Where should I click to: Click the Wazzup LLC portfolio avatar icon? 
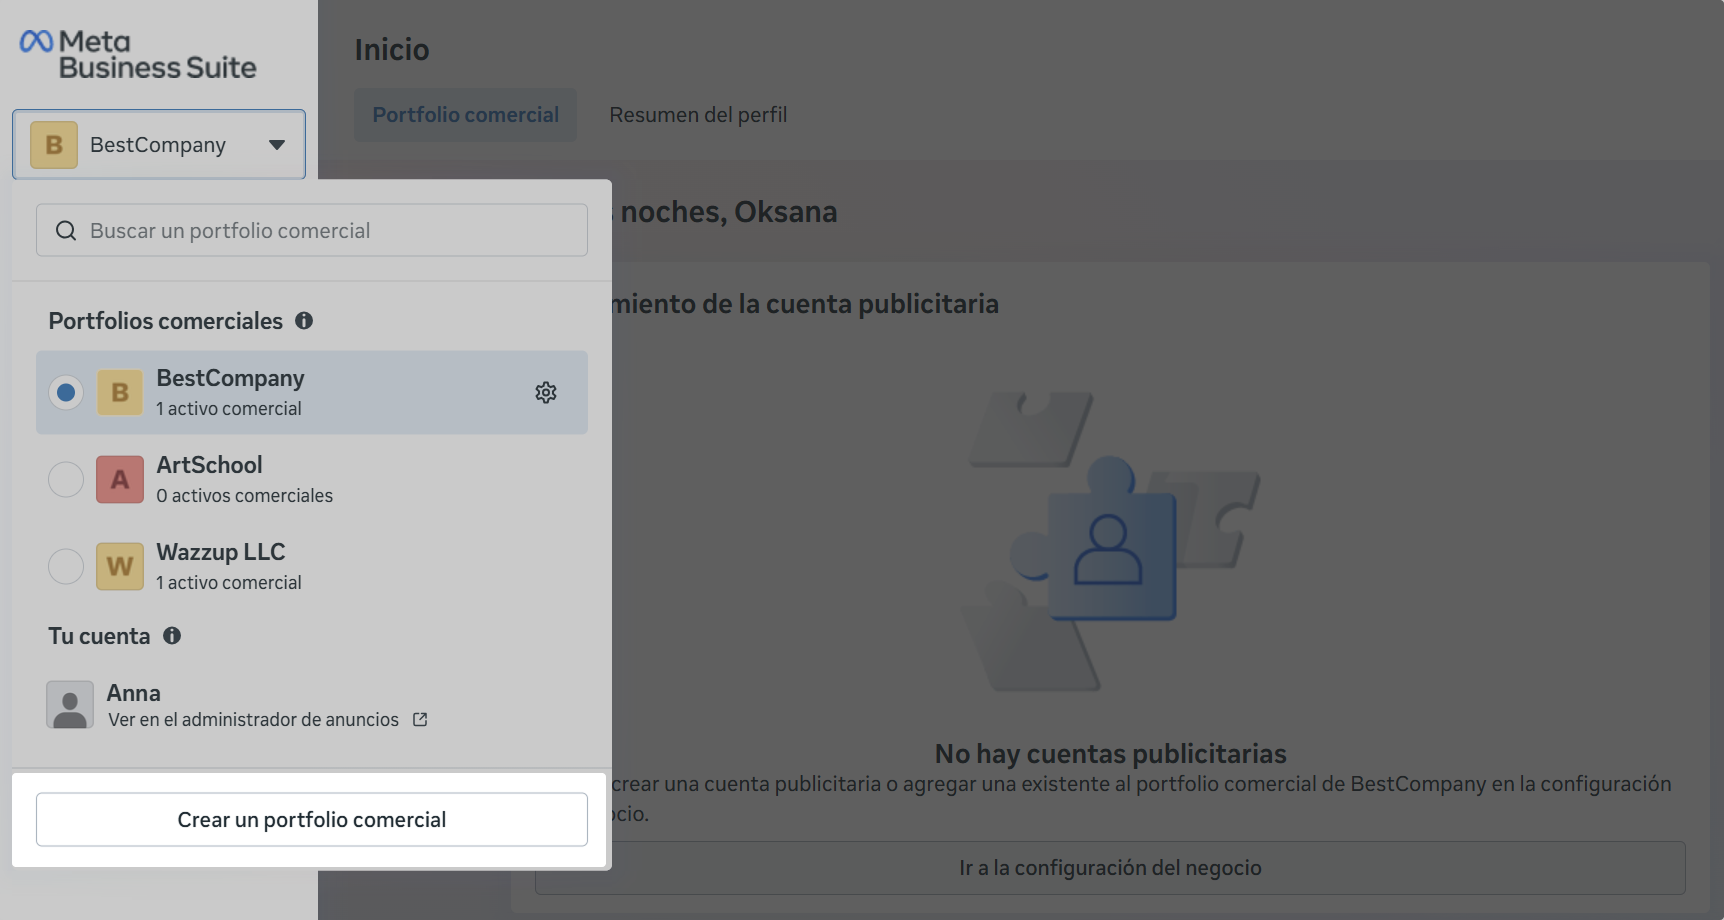[x=119, y=566]
